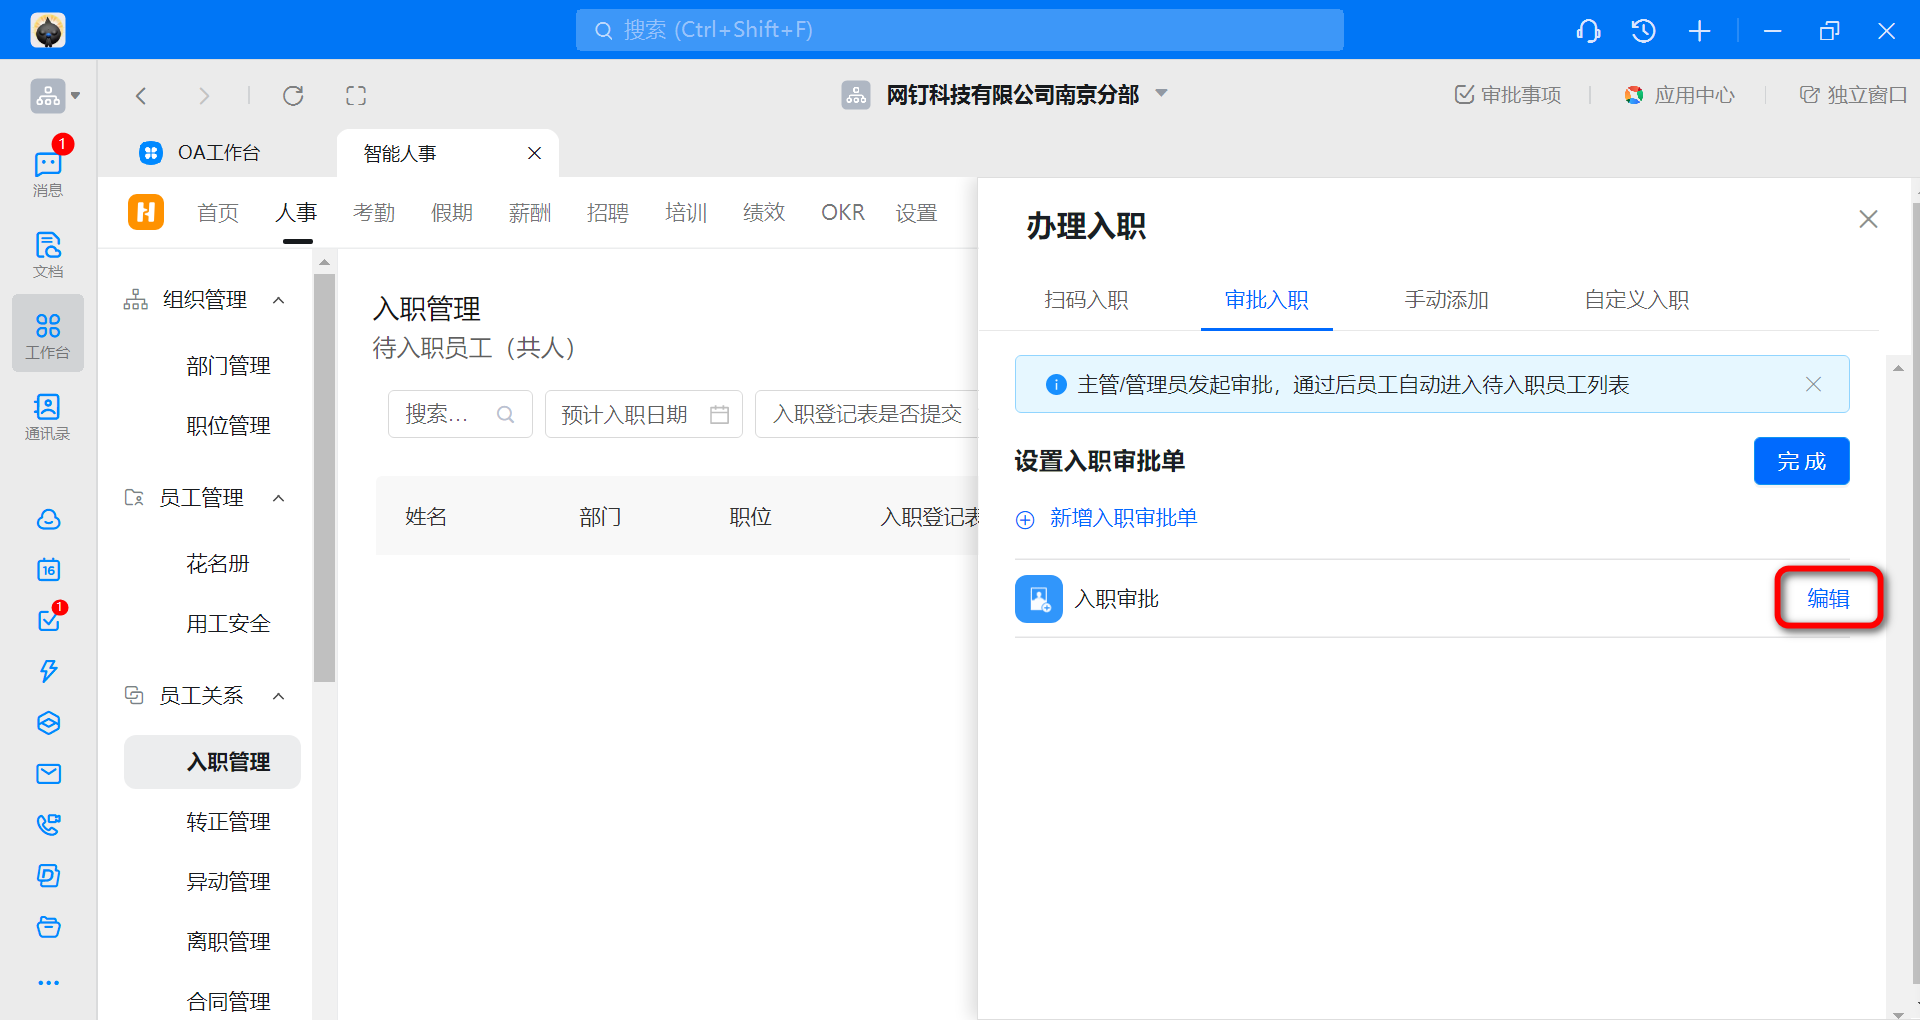Click the cloud icon in left sidebar
Screen dimensions: 1920x1020
click(x=48, y=520)
